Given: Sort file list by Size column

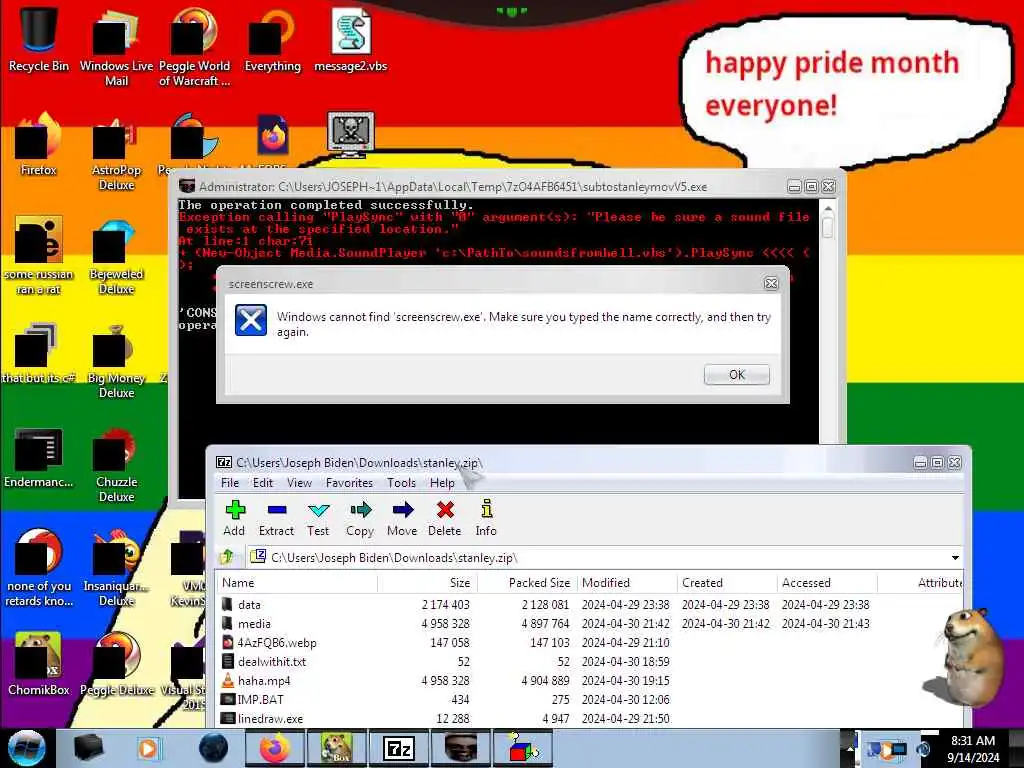Looking at the screenshot, I should 428,583.
